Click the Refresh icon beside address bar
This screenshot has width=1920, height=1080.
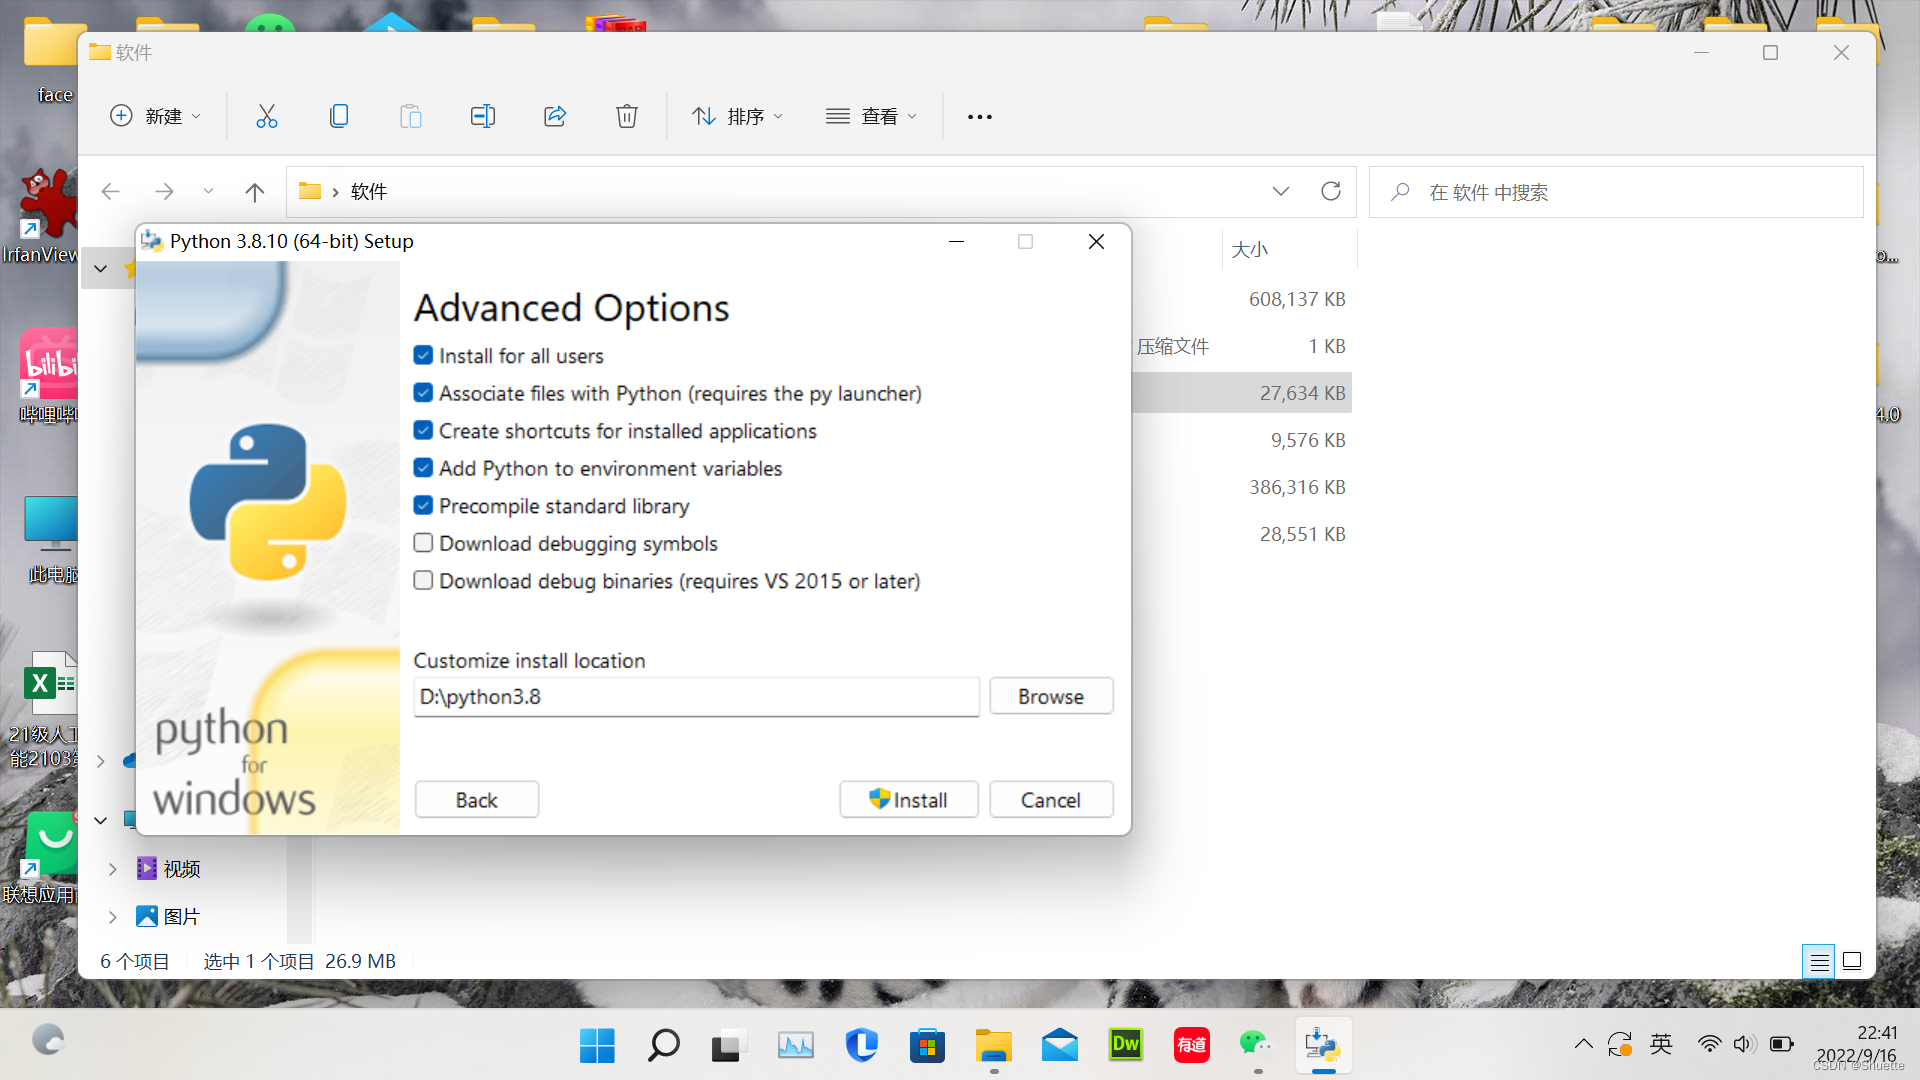(1330, 191)
